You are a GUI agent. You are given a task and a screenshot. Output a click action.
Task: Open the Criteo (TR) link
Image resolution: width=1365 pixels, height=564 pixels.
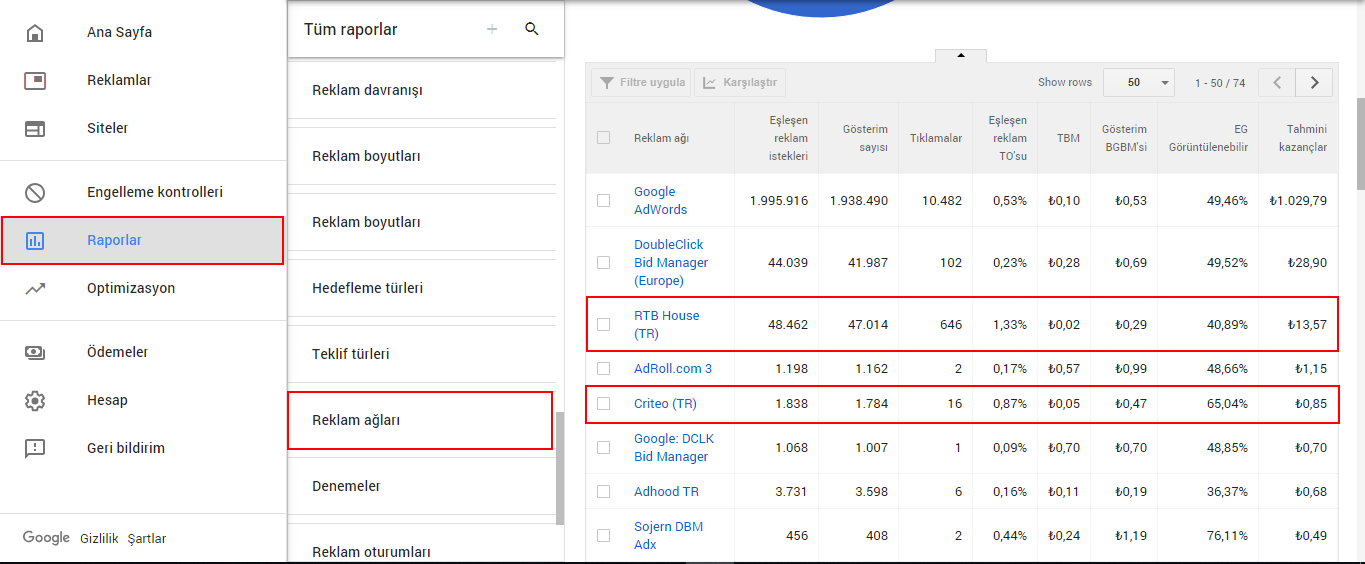tap(665, 404)
